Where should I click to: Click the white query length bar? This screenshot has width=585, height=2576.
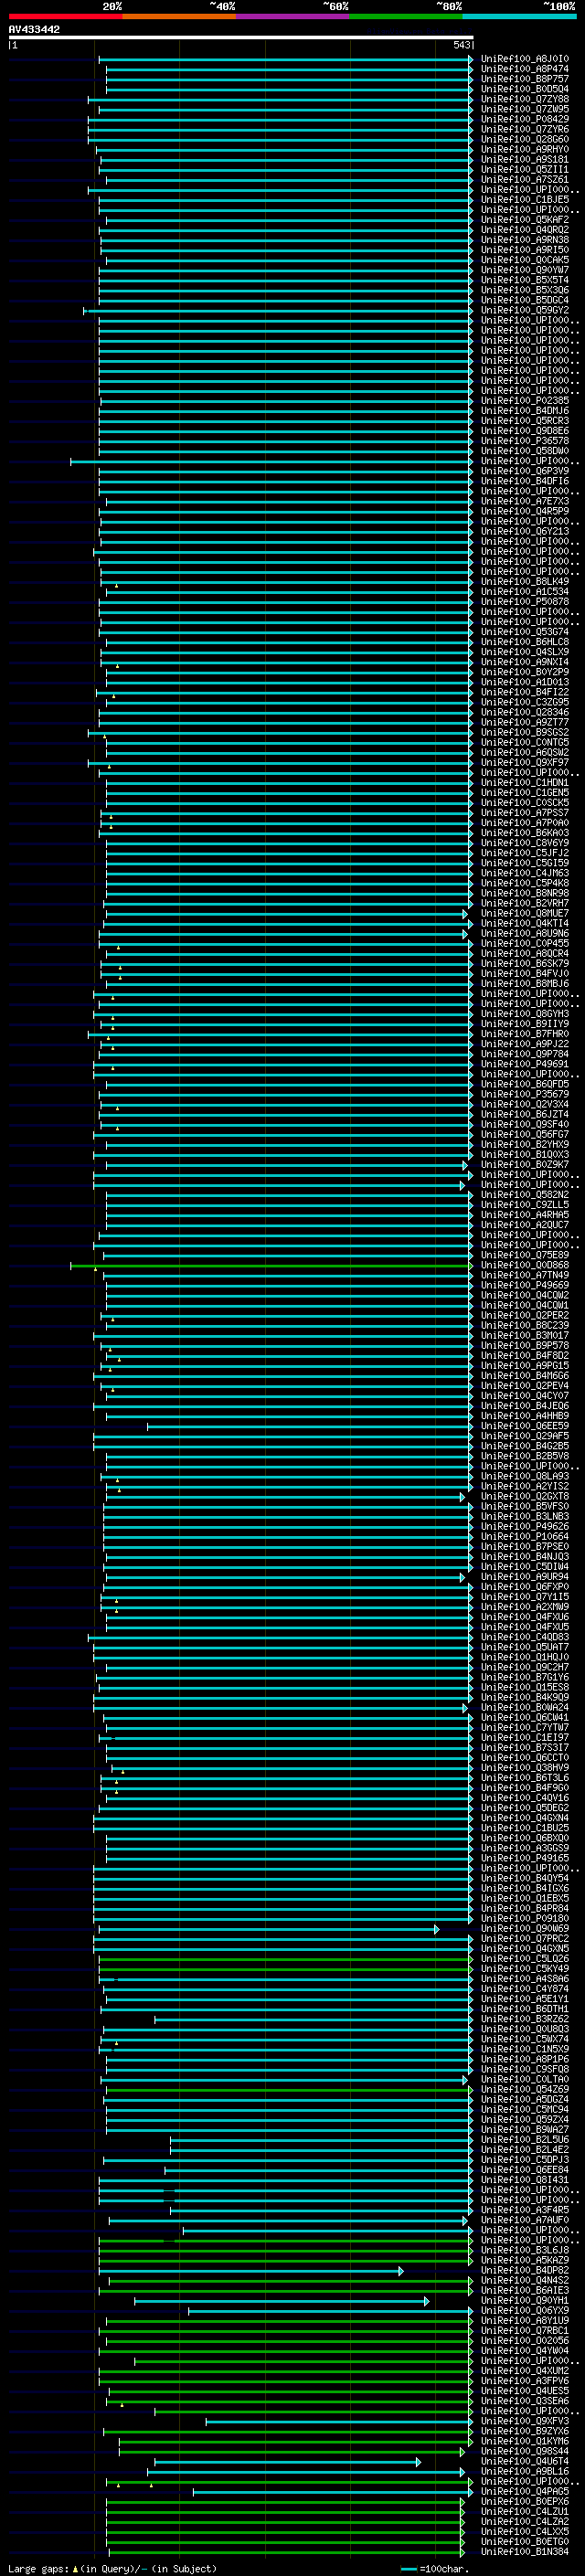241,37
